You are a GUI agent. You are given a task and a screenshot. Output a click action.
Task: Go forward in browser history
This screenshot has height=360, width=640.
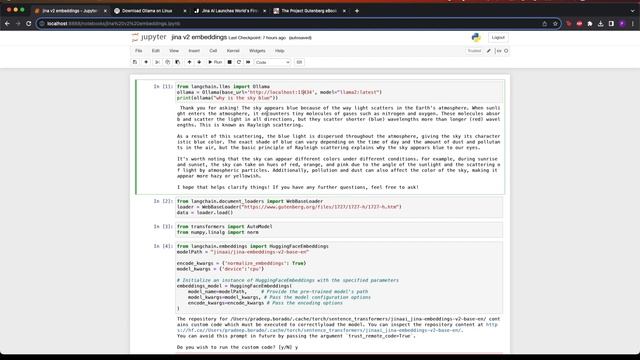[x=18, y=24]
